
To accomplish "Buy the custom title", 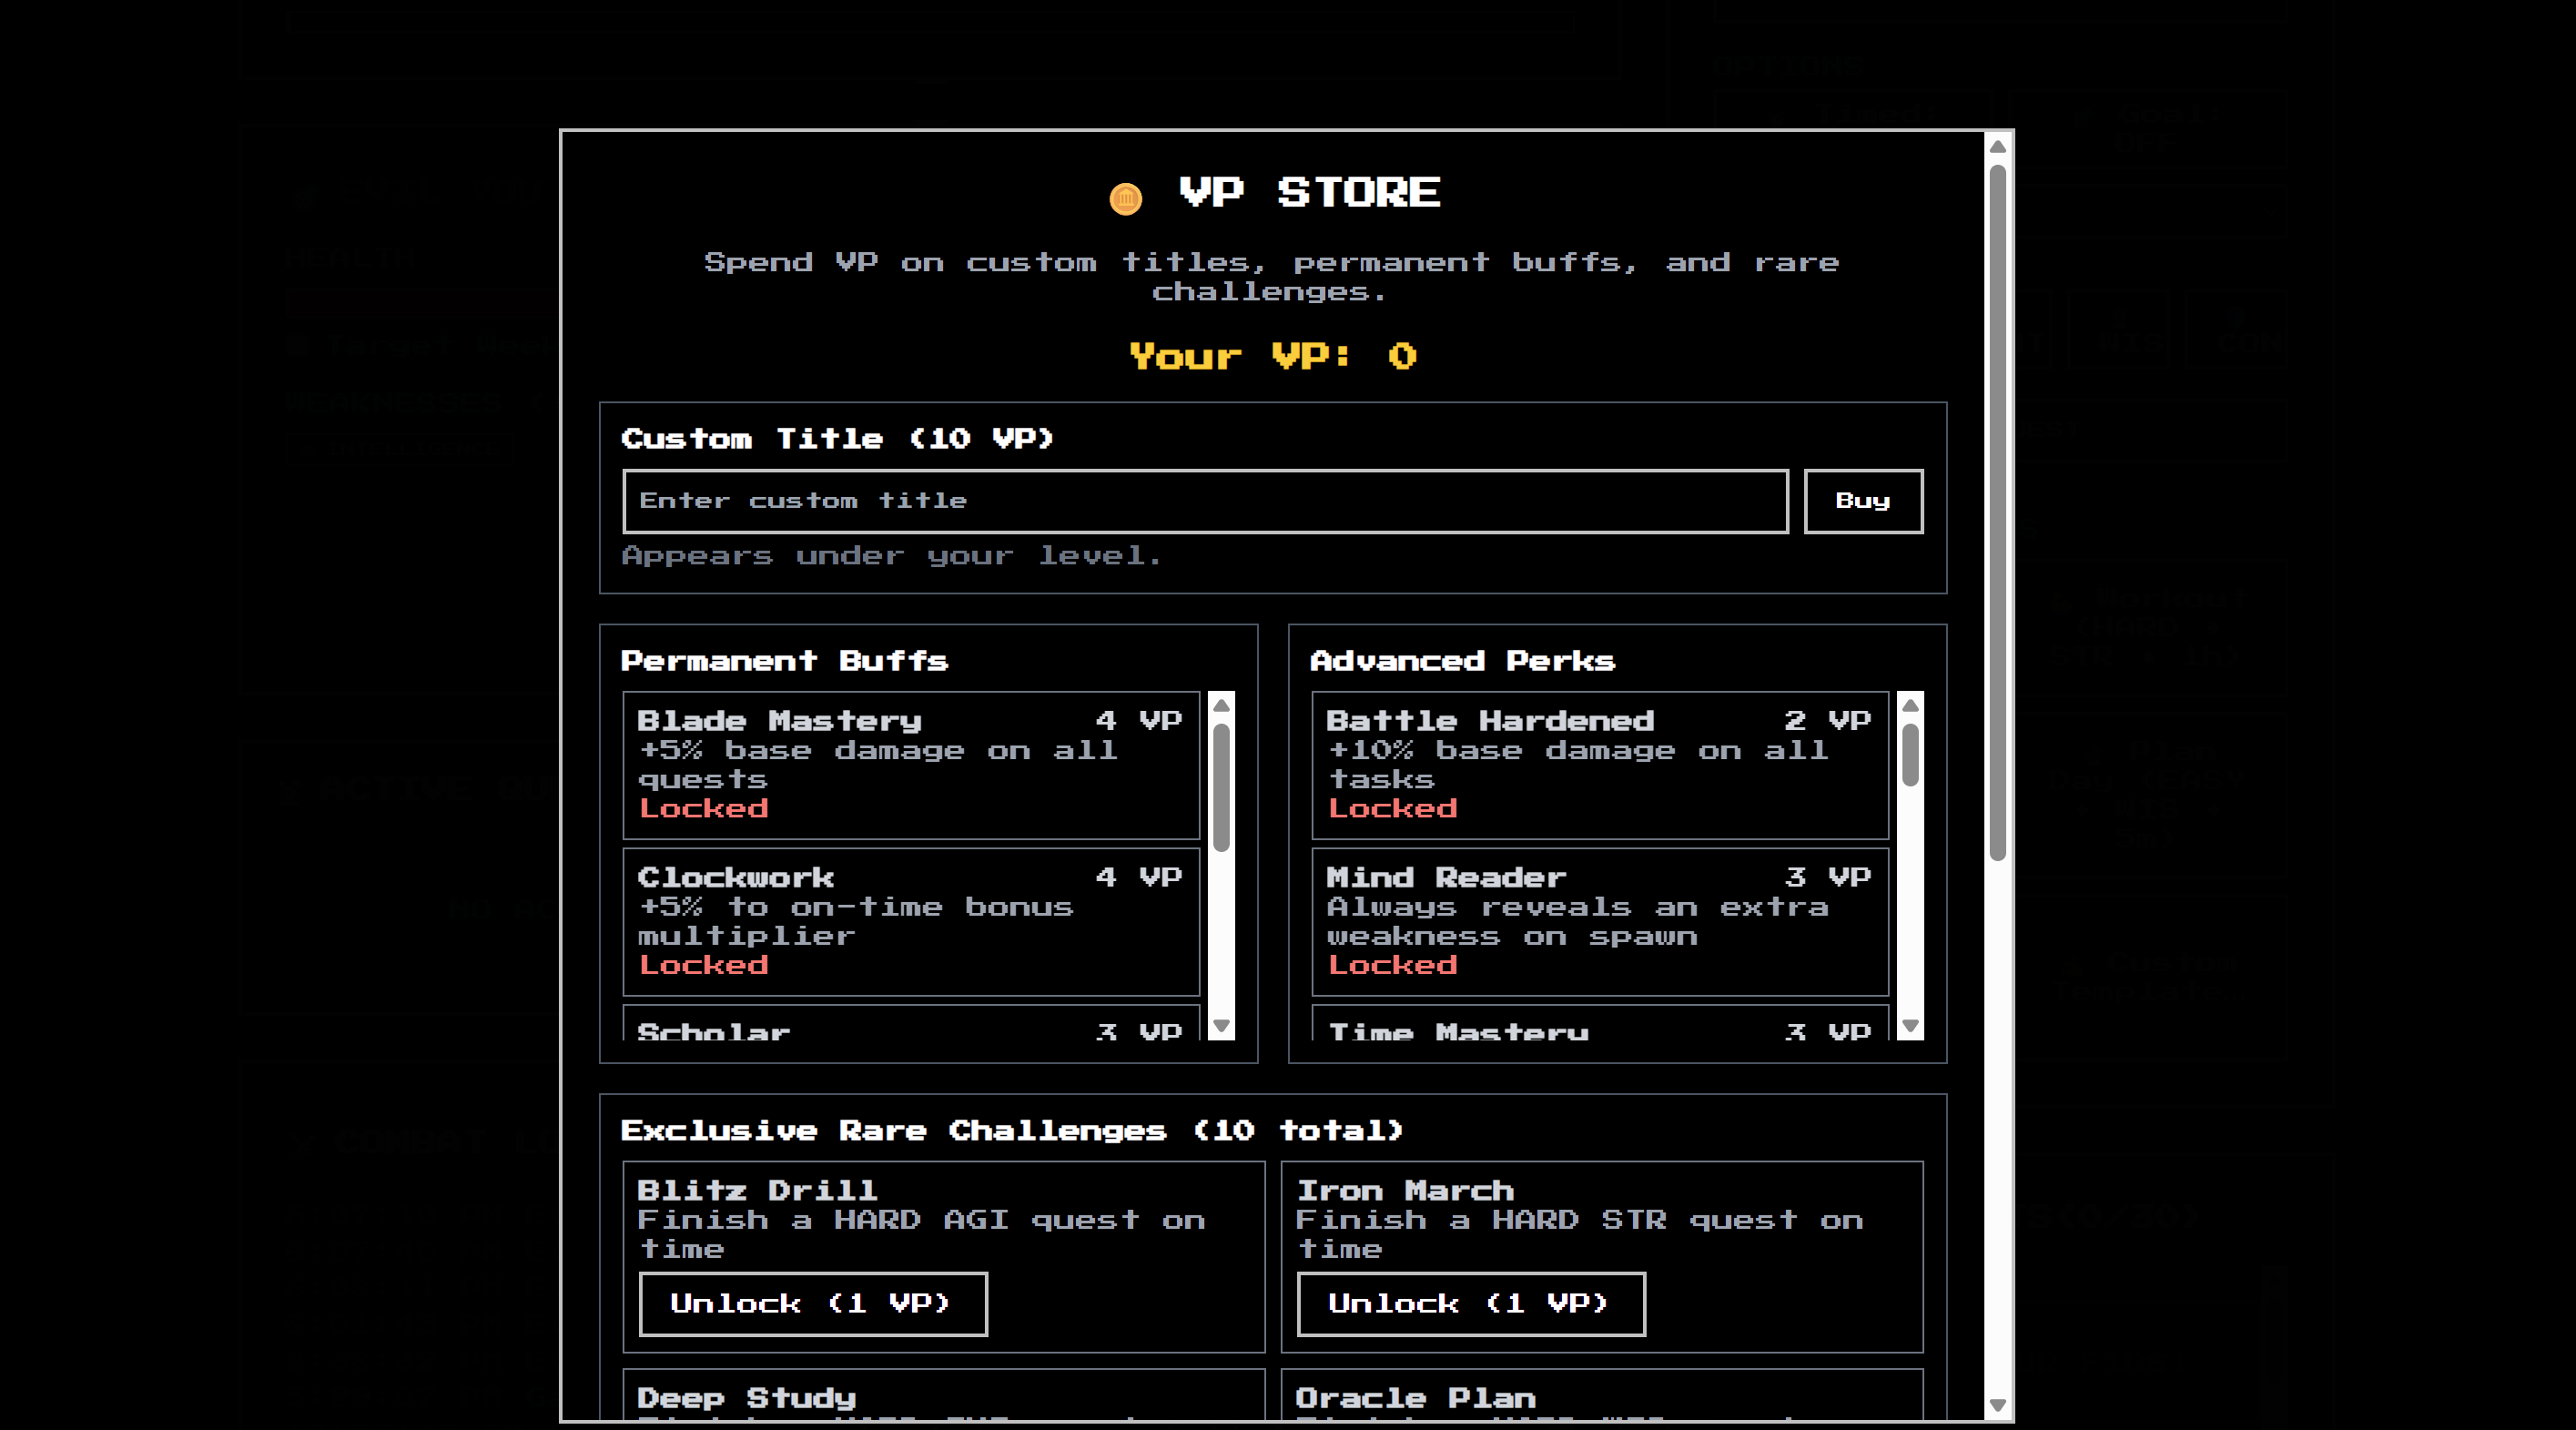I will click(1862, 501).
